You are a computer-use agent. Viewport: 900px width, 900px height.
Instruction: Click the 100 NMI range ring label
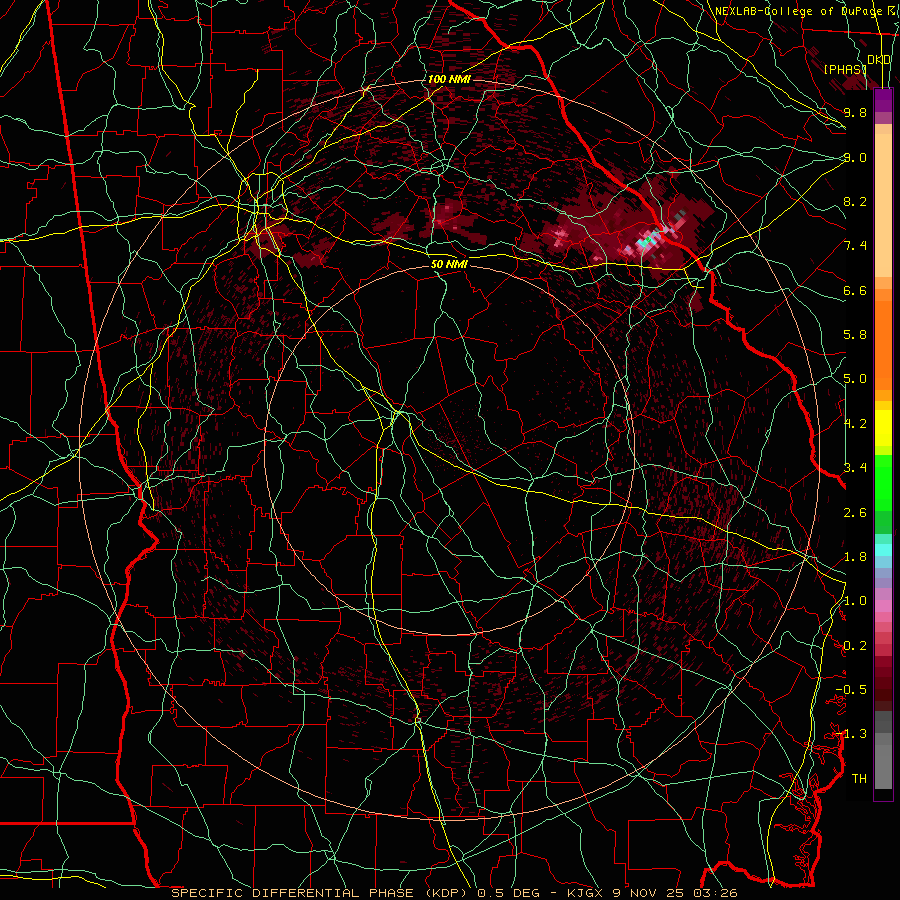coord(449,79)
